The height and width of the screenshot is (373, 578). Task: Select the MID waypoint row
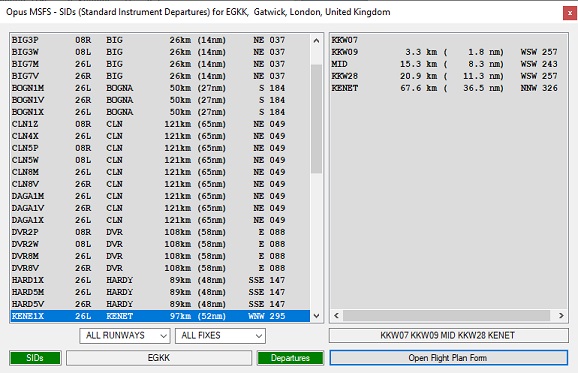point(449,64)
